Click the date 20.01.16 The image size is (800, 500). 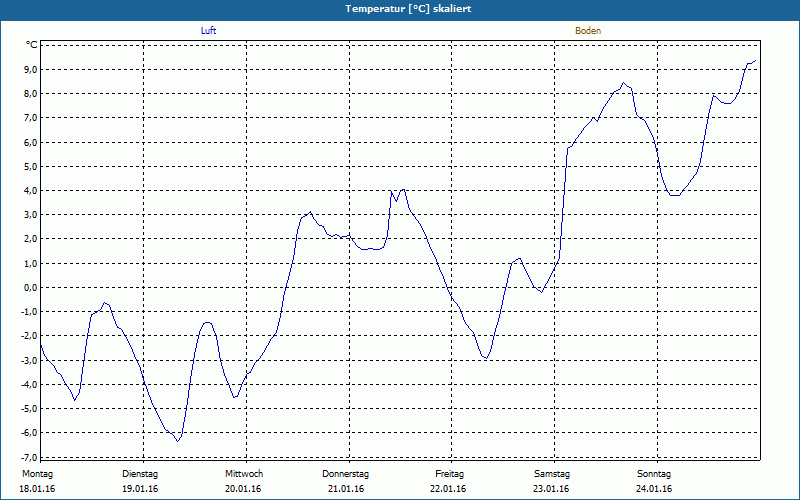pos(243,489)
